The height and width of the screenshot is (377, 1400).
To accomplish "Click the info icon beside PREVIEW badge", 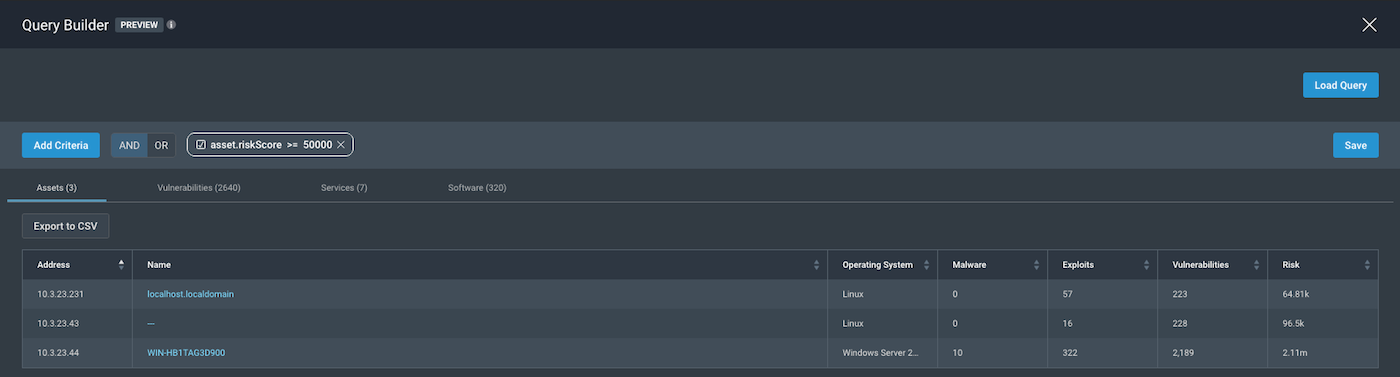I will [171, 25].
